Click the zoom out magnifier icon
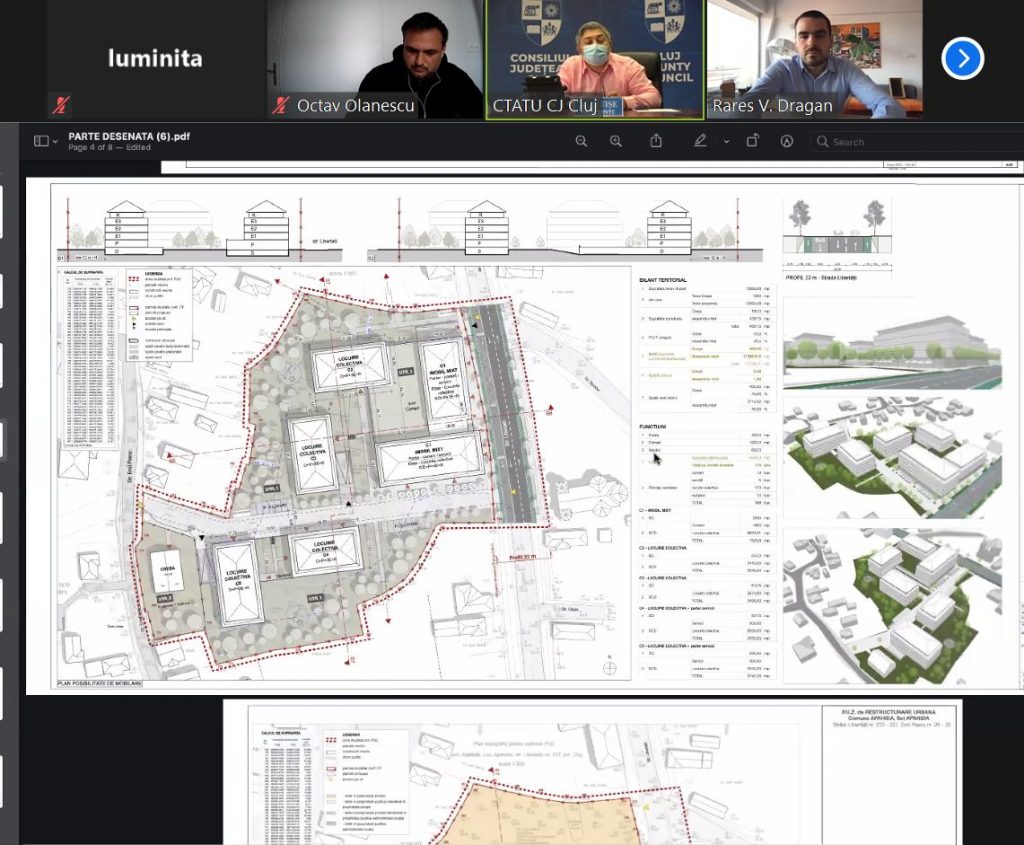1024x845 pixels. (x=581, y=141)
